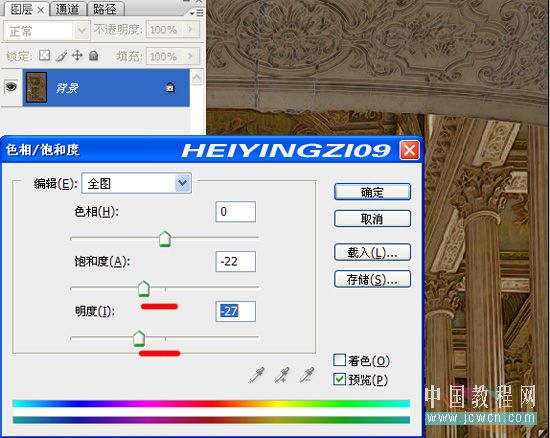This screenshot has height=438, width=550.
Task: Open the 正常 blend mode dropdown
Action: coord(46,31)
